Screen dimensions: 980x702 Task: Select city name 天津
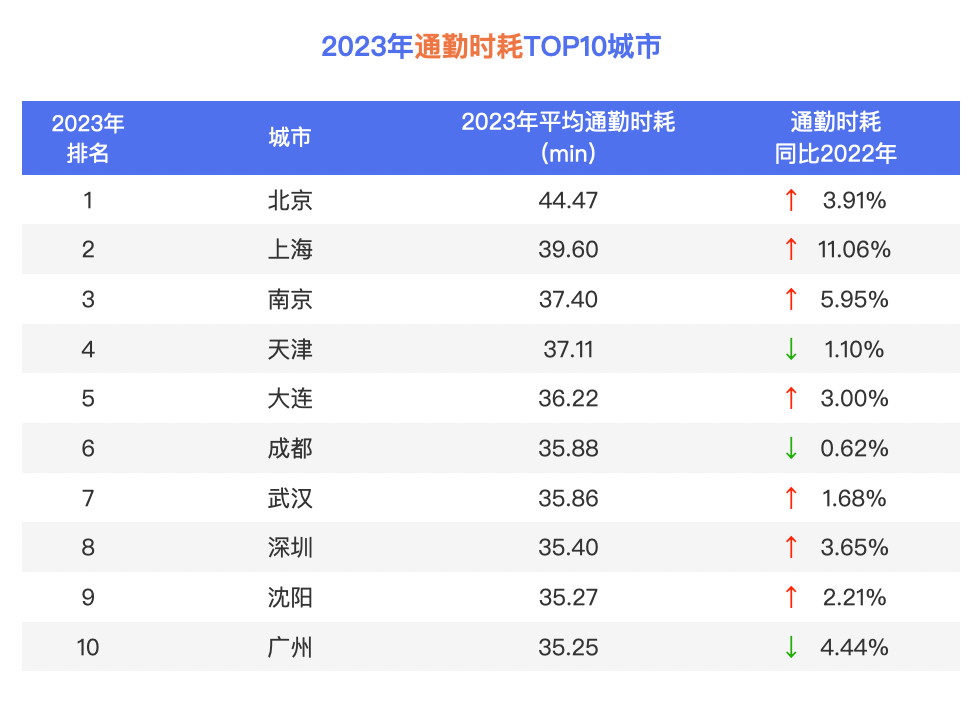pyautogui.click(x=289, y=349)
